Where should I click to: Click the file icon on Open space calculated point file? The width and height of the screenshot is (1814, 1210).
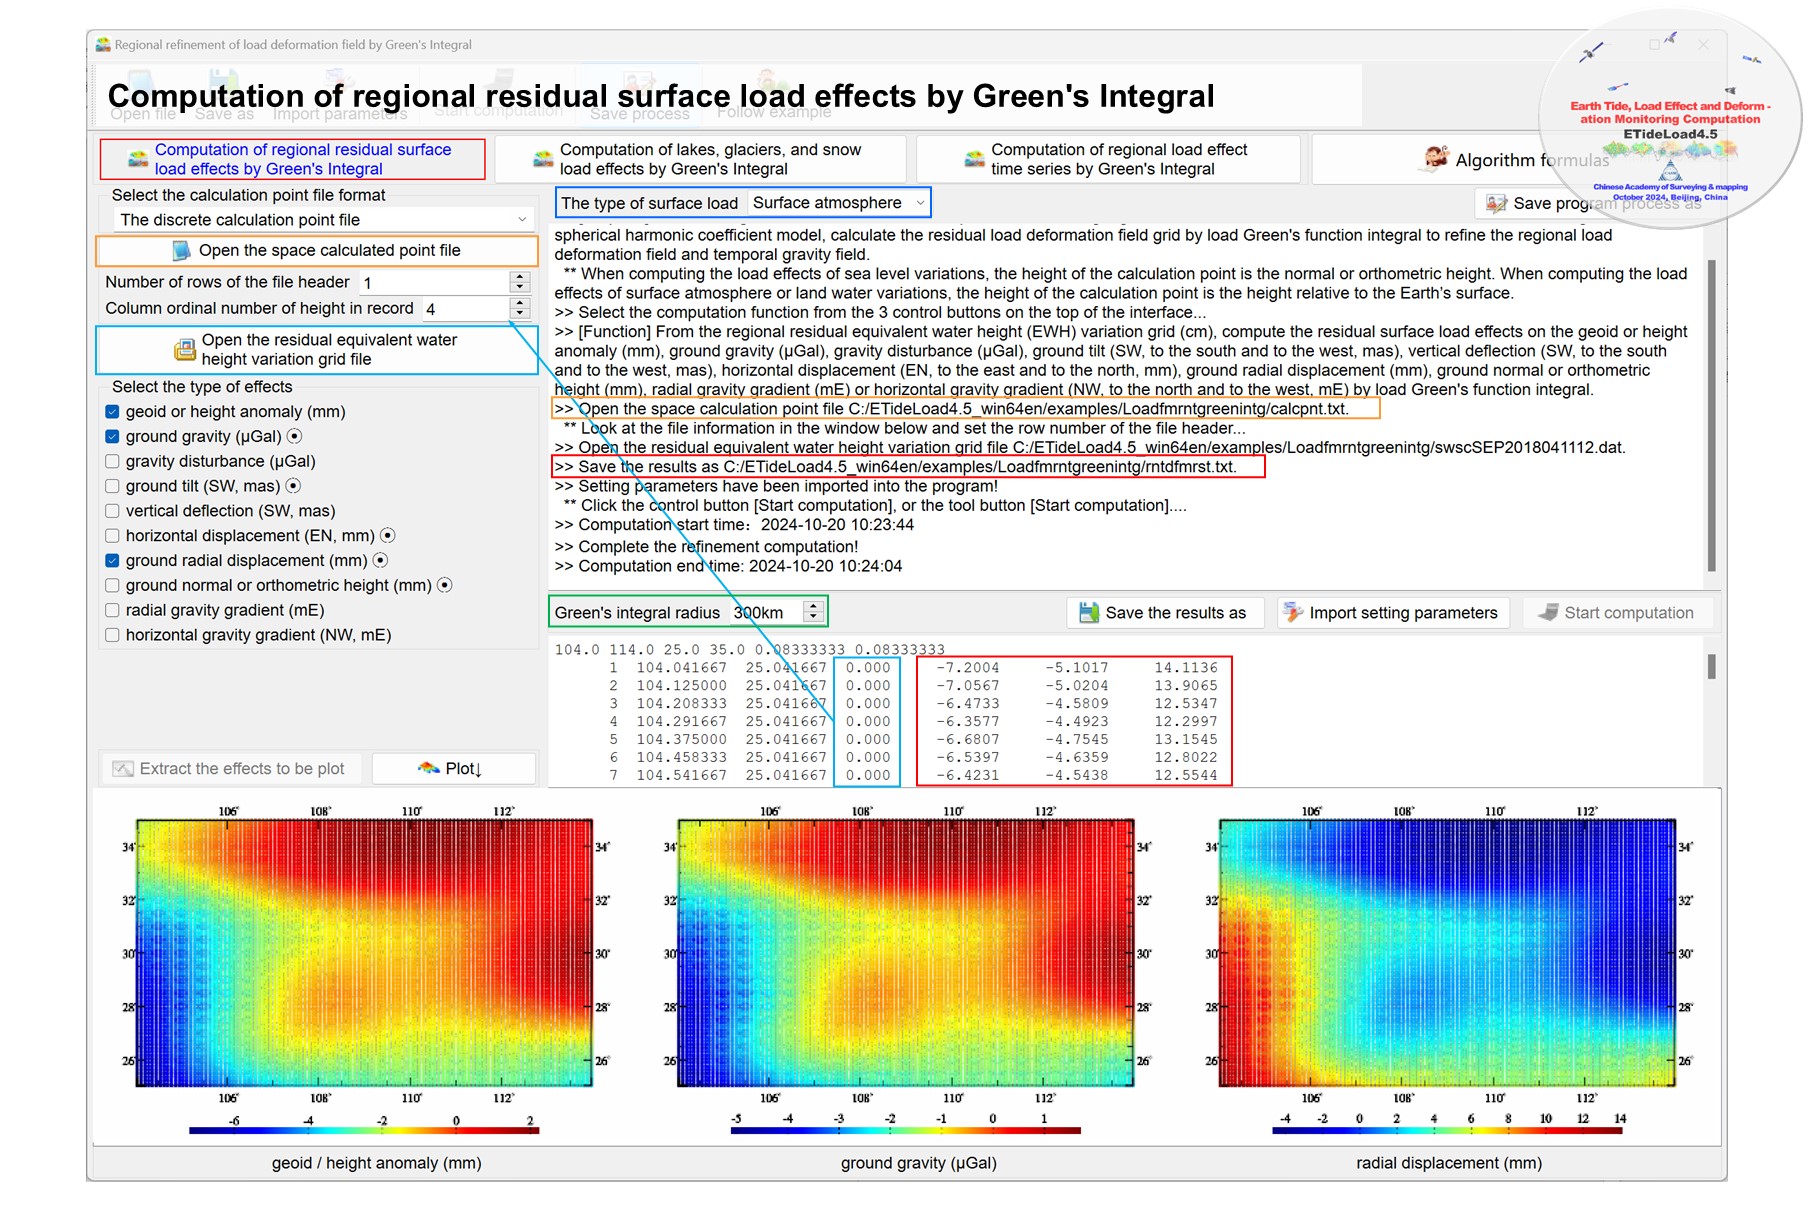coord(181,250)
